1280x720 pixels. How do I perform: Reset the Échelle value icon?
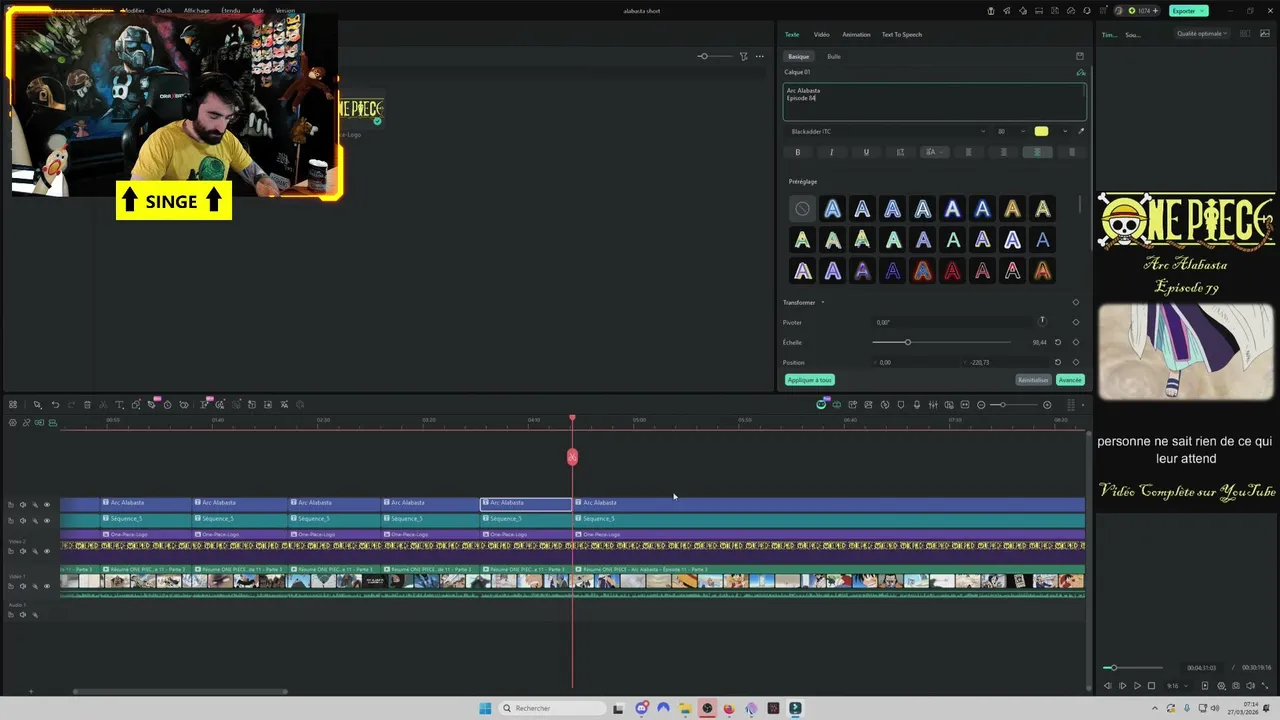coord(1058,342)
